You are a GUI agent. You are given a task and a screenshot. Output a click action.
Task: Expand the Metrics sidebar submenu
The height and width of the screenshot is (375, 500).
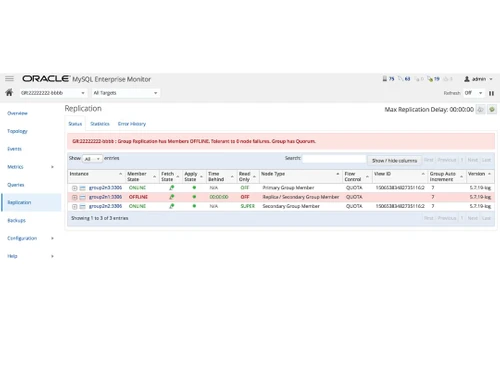coord(52,167)
